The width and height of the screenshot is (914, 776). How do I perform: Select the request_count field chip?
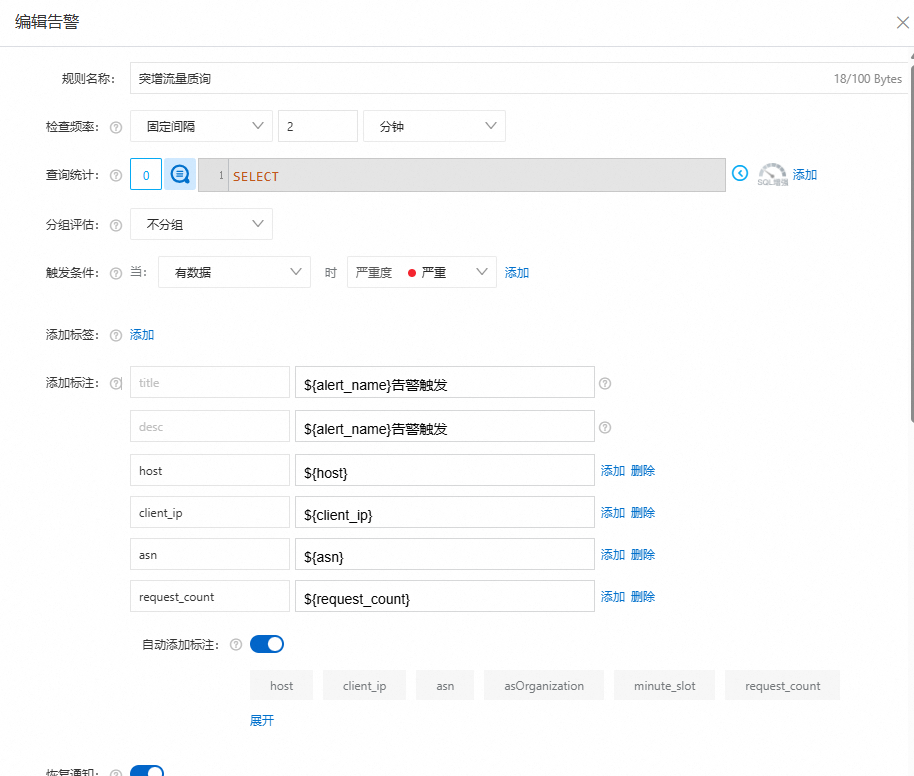click(782, 685)
